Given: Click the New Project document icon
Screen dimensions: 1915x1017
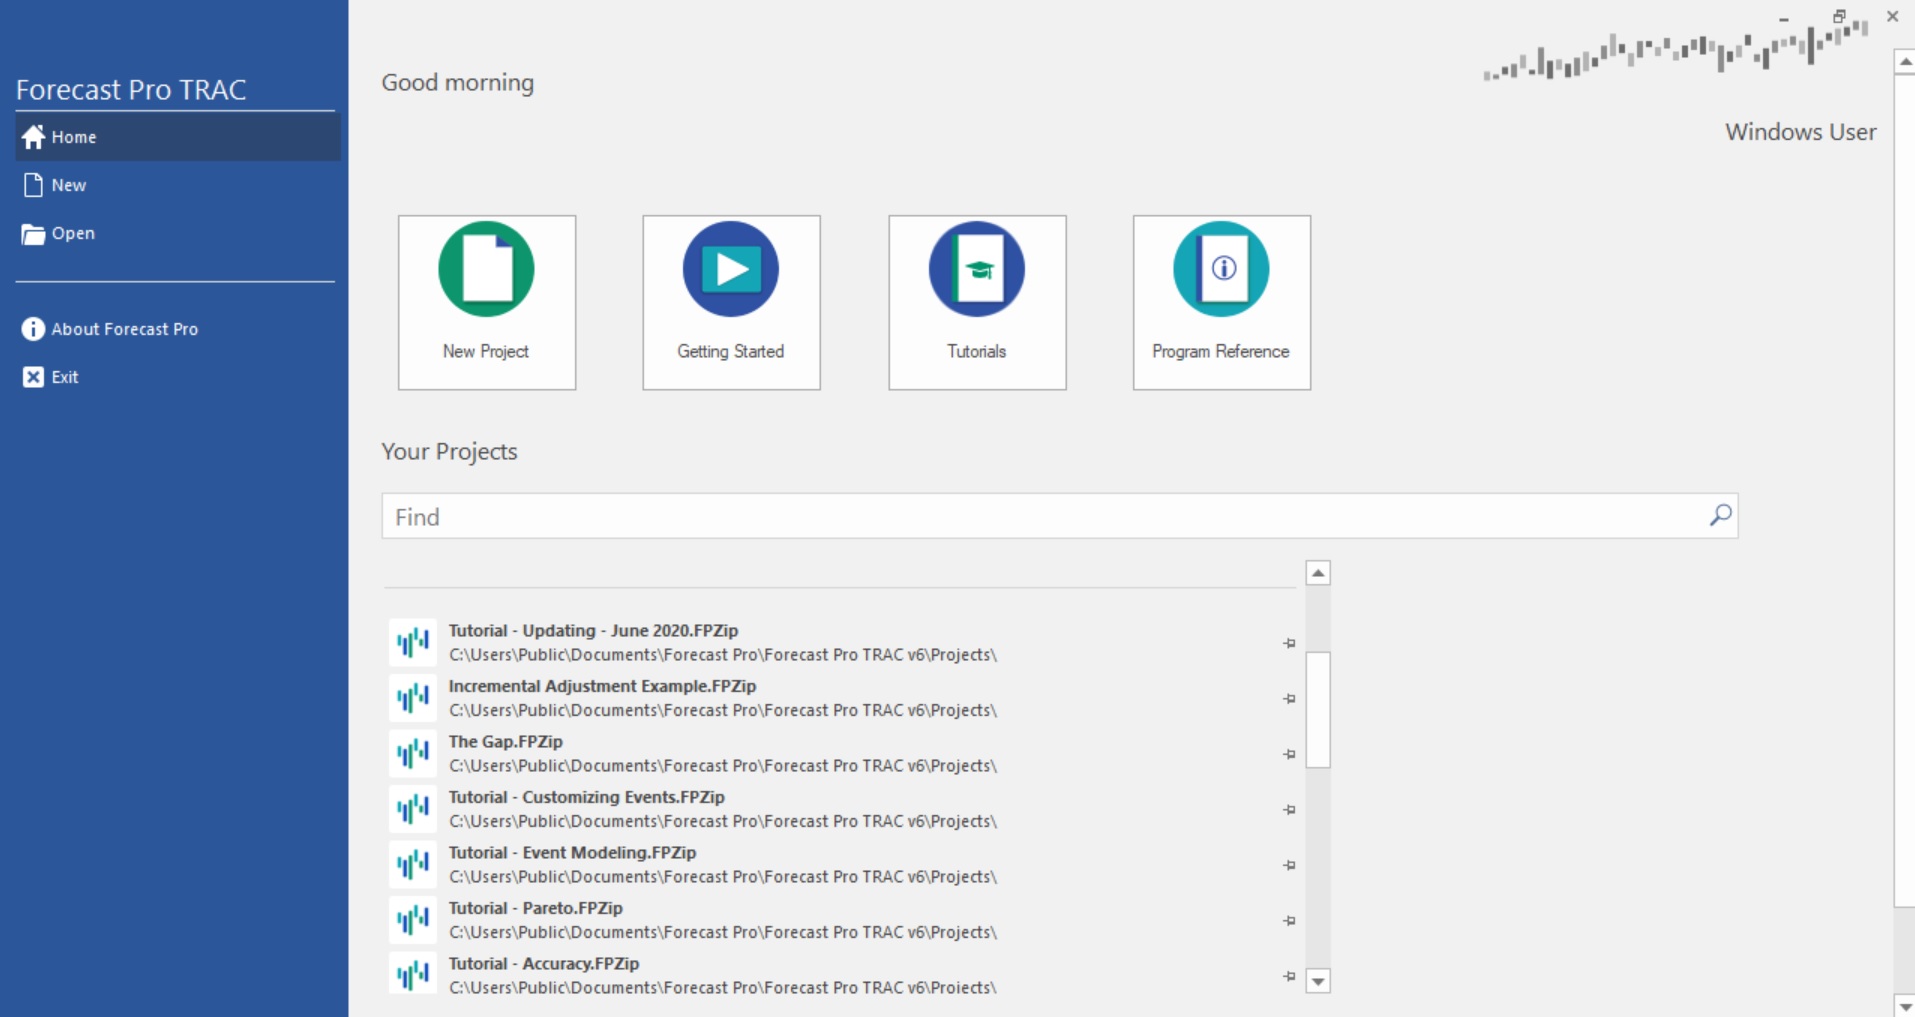Looking at the screenshot, I should 486,269.
